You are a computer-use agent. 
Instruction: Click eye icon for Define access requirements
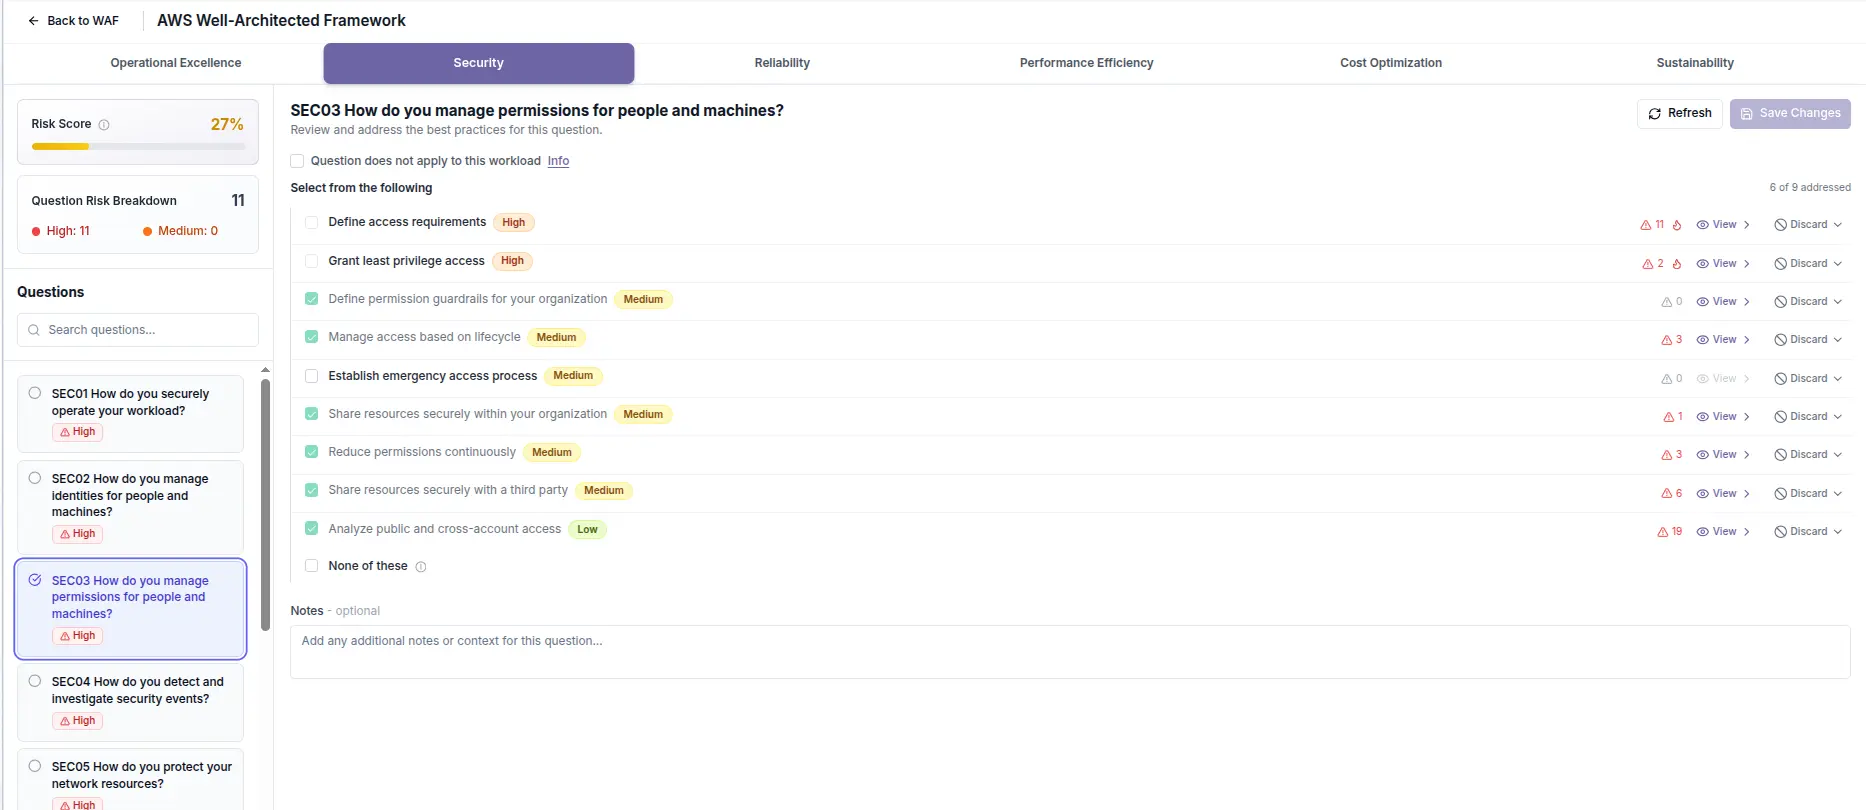pyautogui.click(x=1702, y=225)
